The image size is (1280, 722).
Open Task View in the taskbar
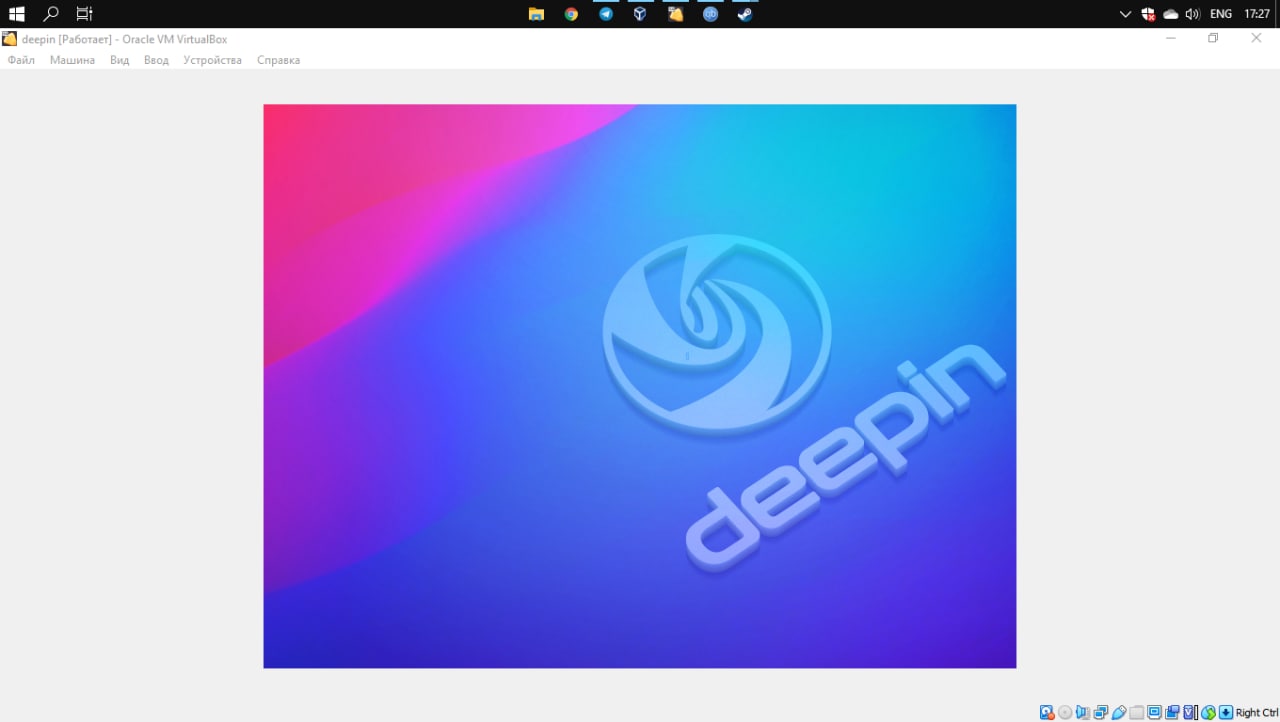85,14
